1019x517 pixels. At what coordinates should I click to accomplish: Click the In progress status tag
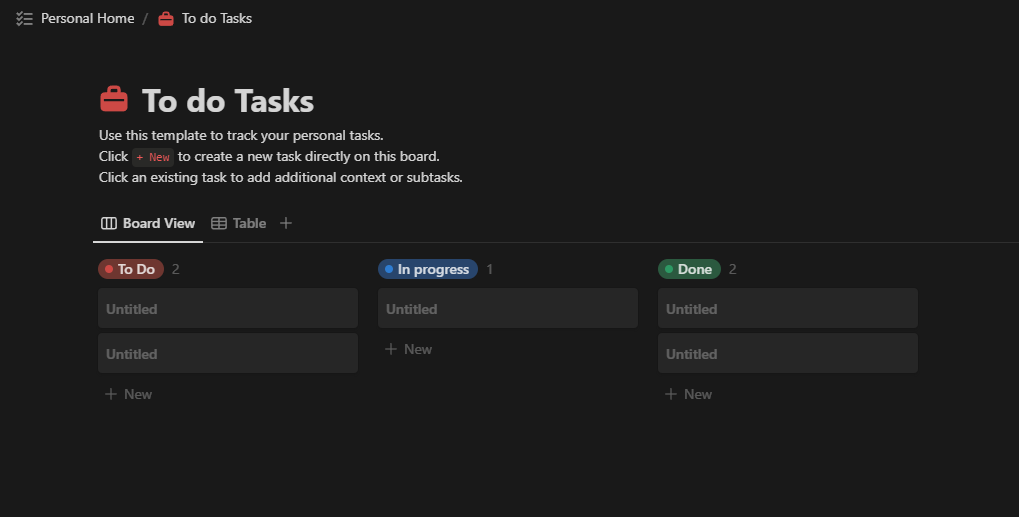coord(428,269)
